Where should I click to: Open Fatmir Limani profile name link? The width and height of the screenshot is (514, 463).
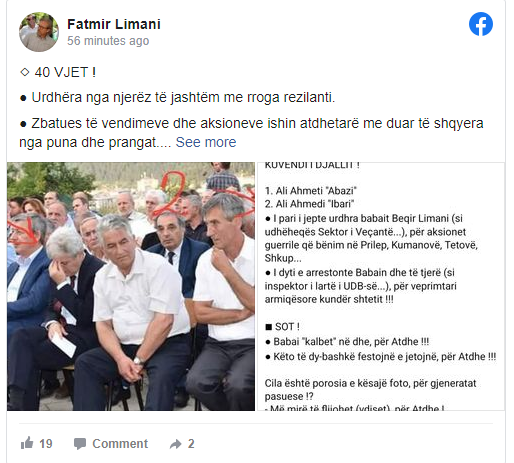coord(114,24)
